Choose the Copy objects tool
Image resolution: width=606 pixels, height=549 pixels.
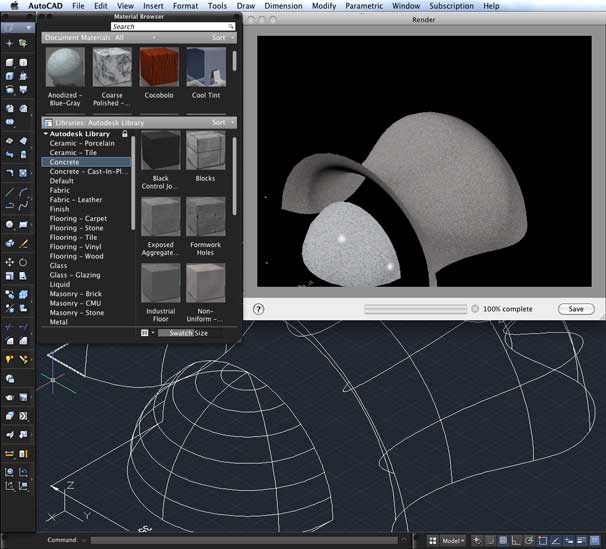tap(10, 294)
